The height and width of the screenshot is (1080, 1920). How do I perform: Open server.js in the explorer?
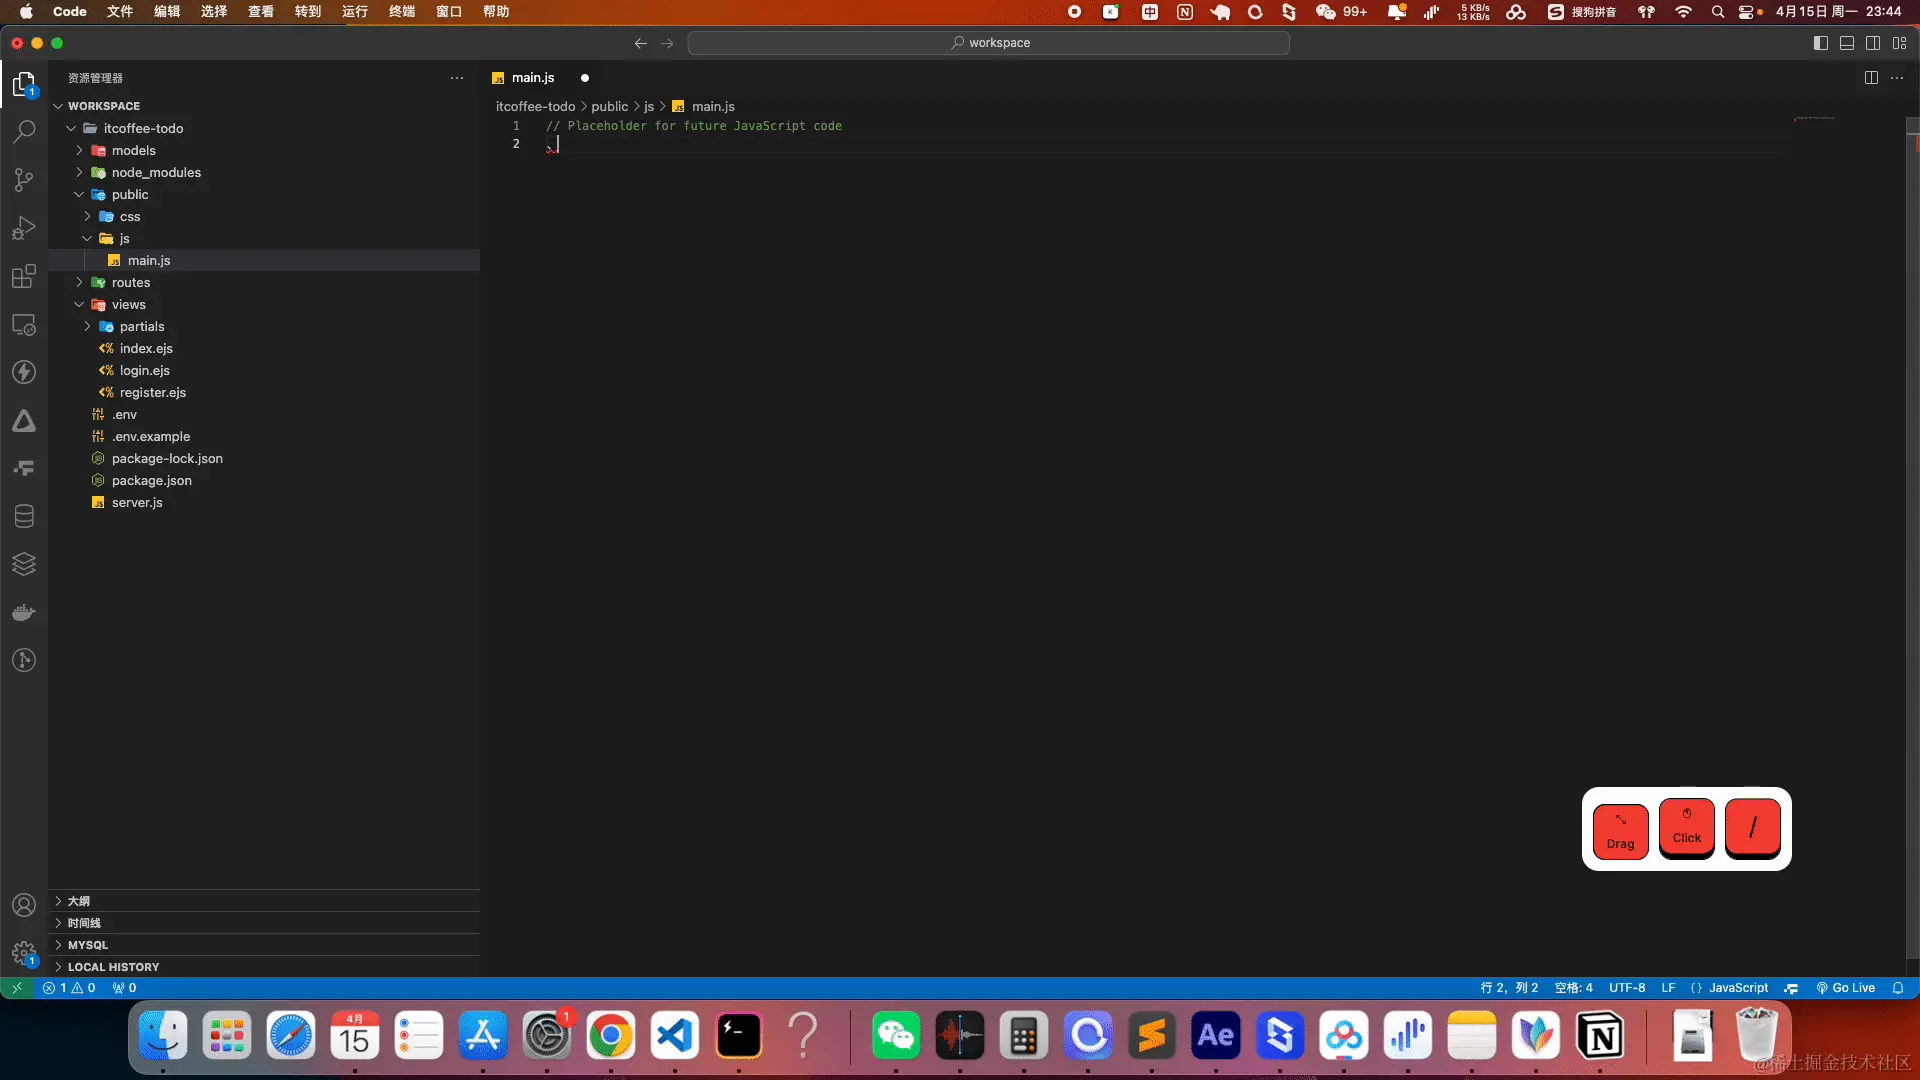(x=137, y=503)
